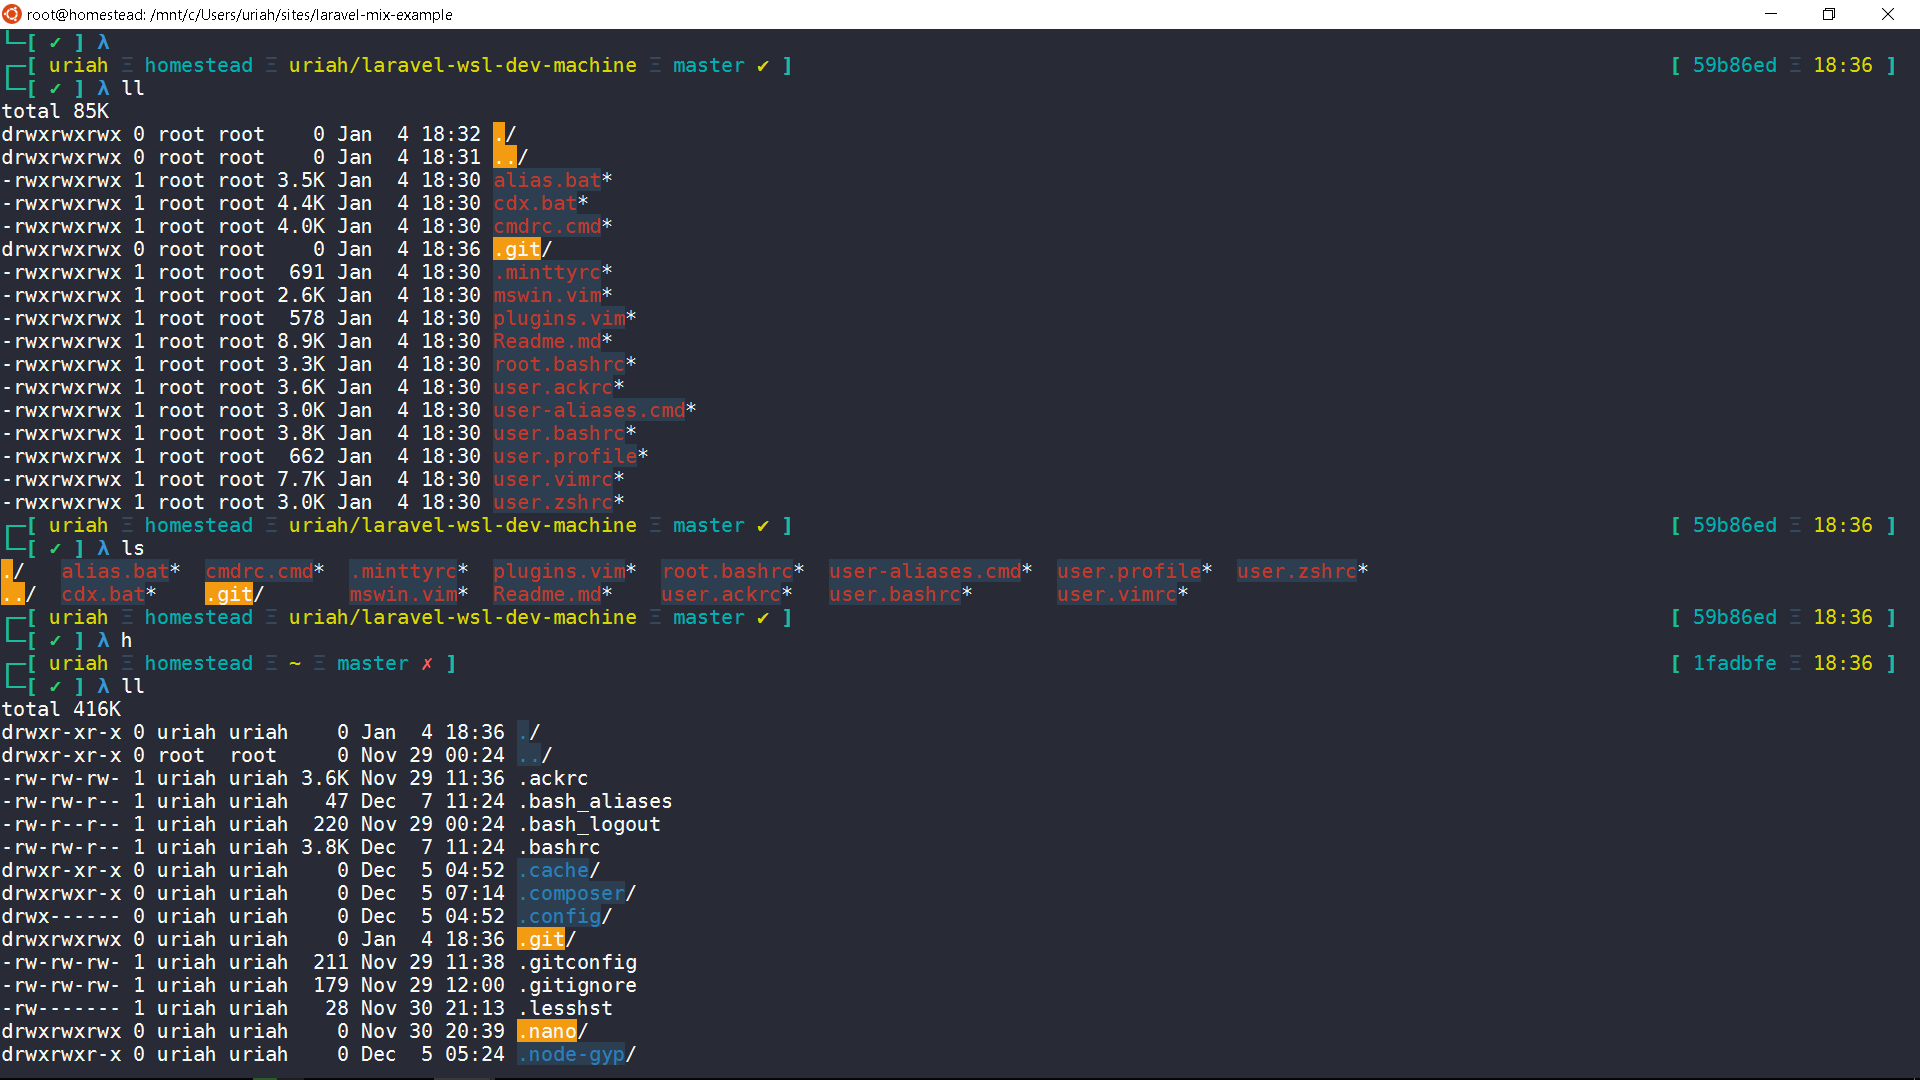Click the .cache directory entry
Screen dimensions: 1920x1080
pyautogui.click(x=553, y=870)
